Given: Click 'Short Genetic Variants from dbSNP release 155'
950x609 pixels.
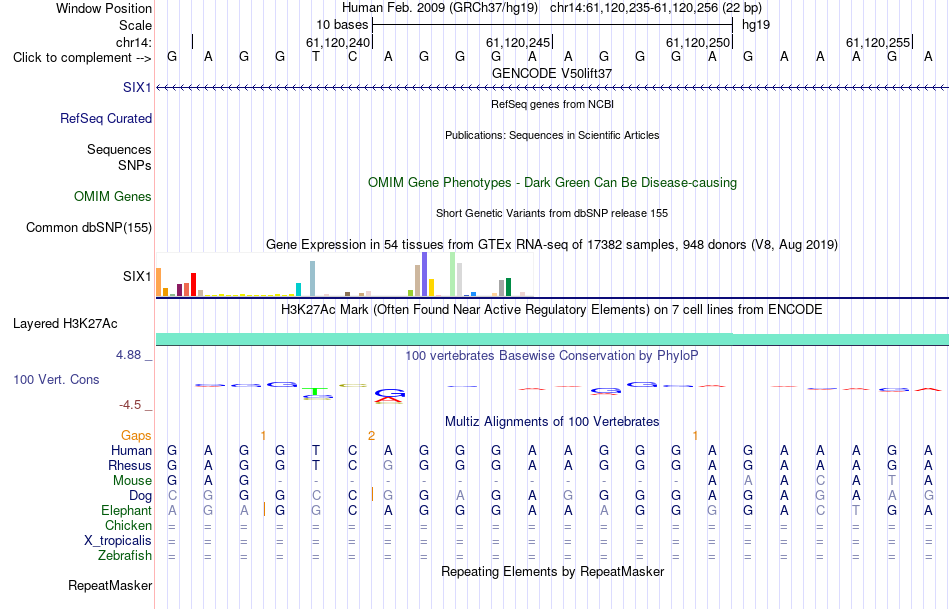Looking at the screenshot, I should tap(552, 213).
